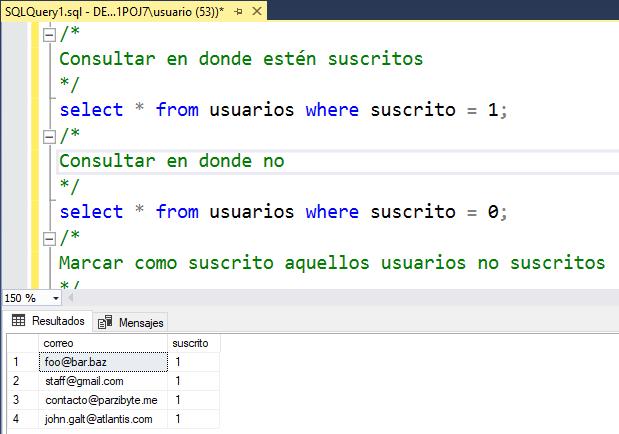Click suscrito value for contacto@parzibyte.me row
This screenshot has width=619, height=434.
pos(193,400)
